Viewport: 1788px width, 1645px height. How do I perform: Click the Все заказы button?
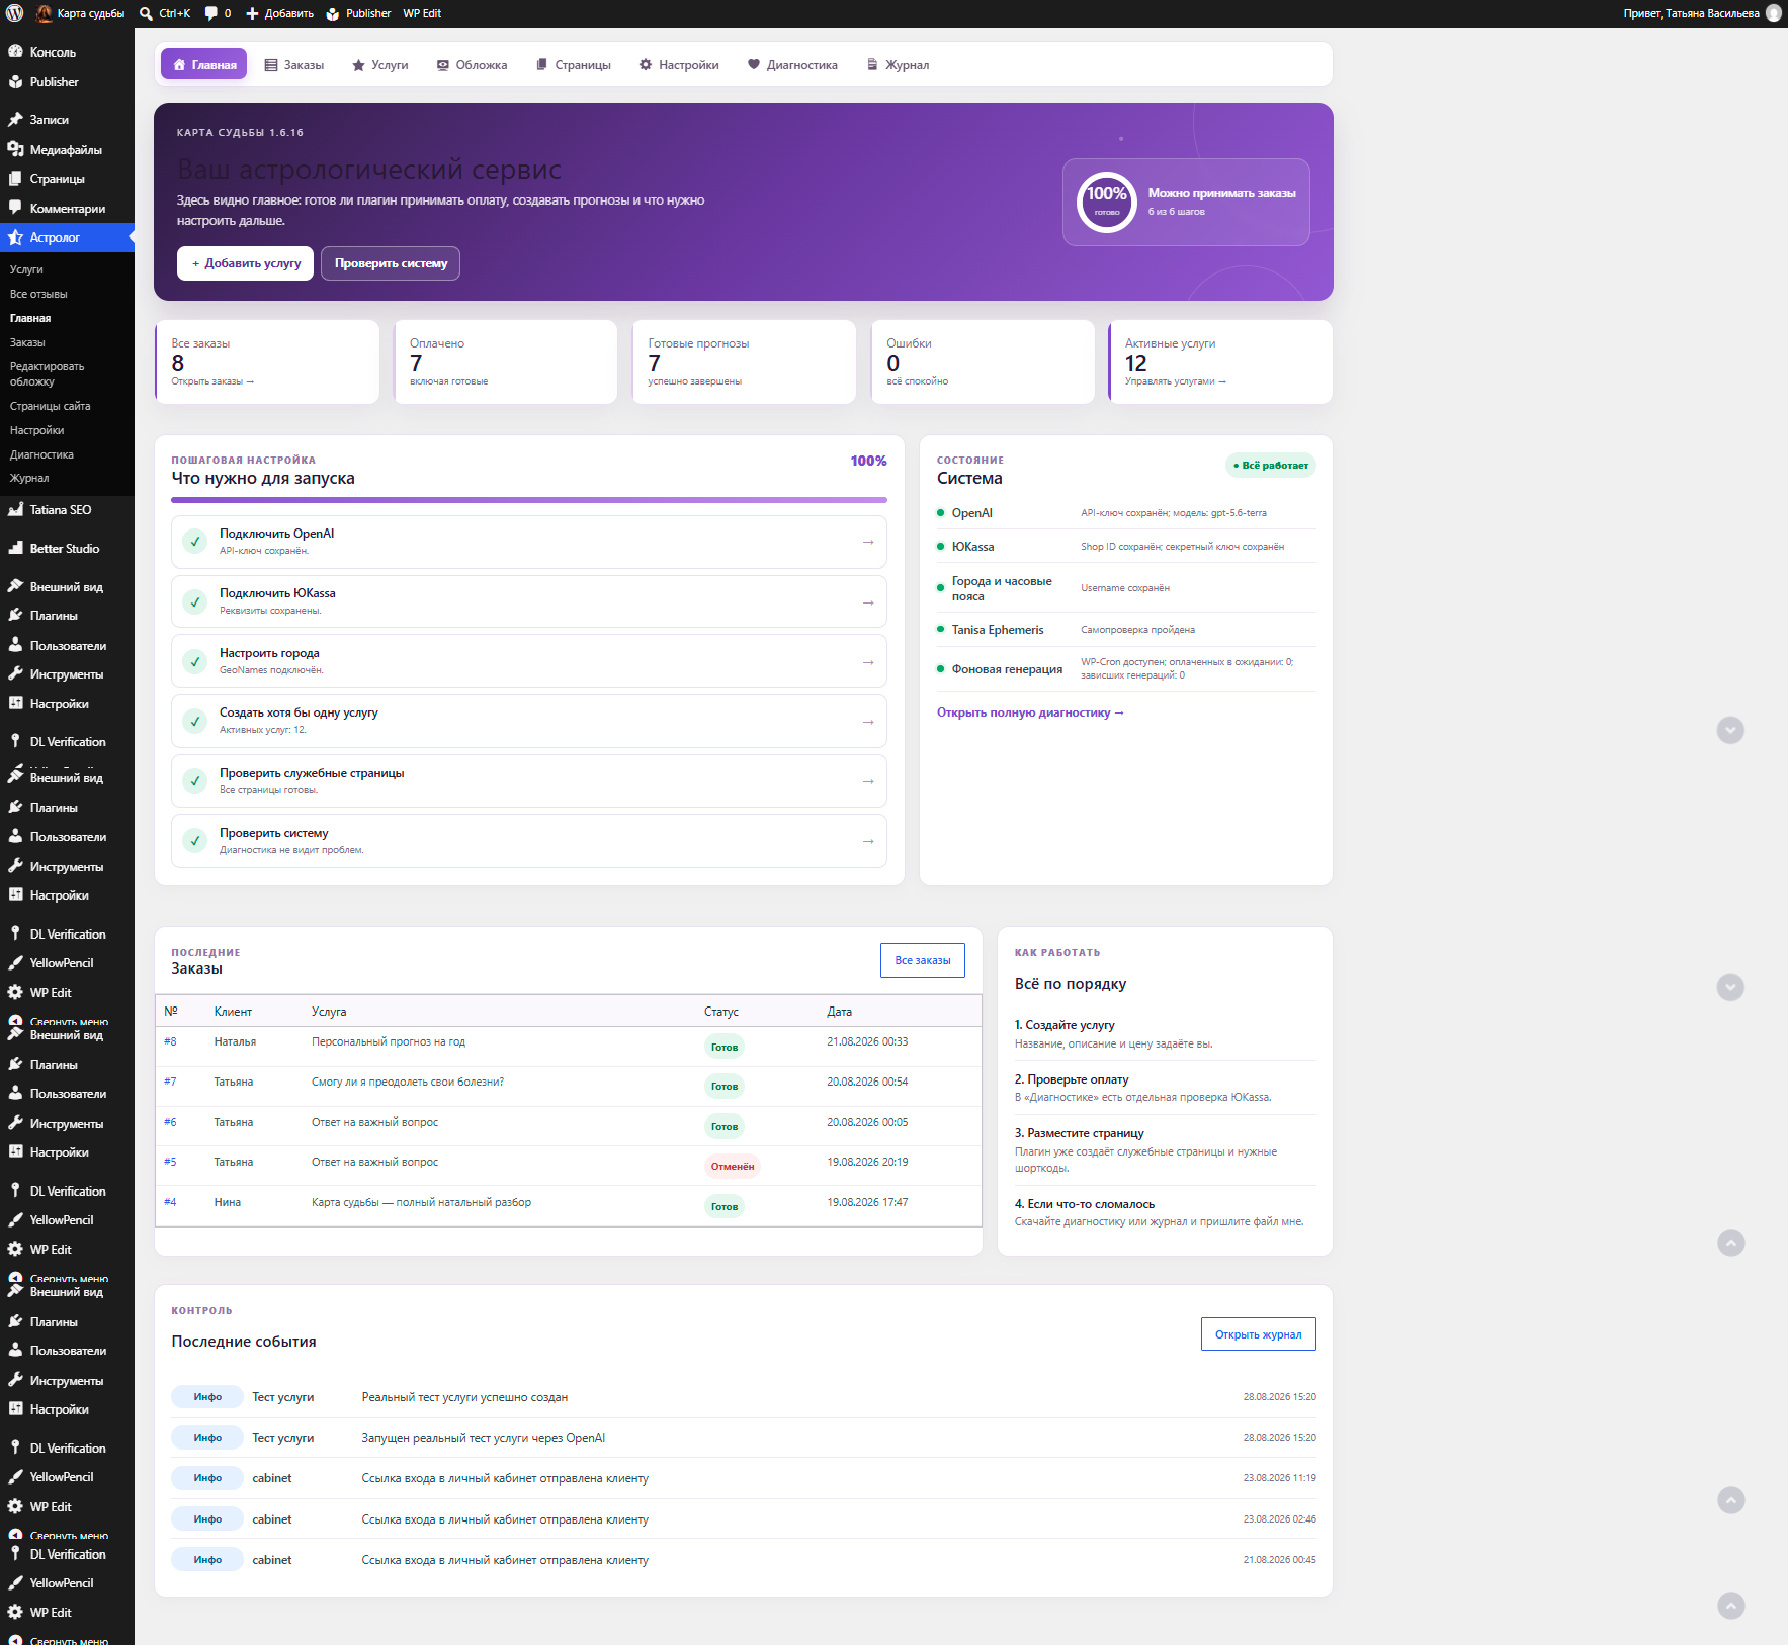pos(922,960)
